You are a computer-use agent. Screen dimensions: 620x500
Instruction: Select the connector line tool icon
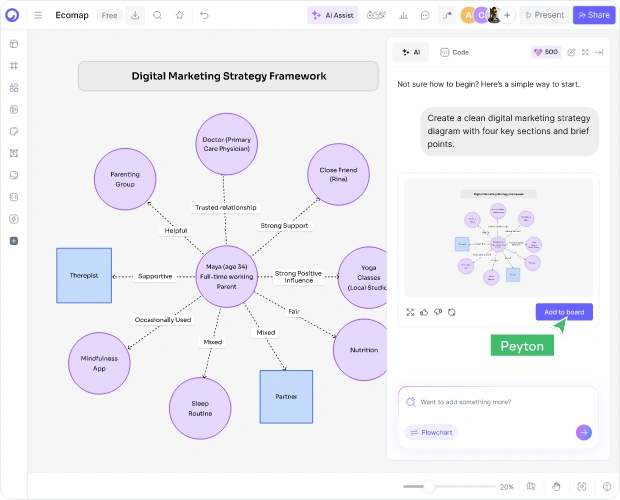point(447,15)
